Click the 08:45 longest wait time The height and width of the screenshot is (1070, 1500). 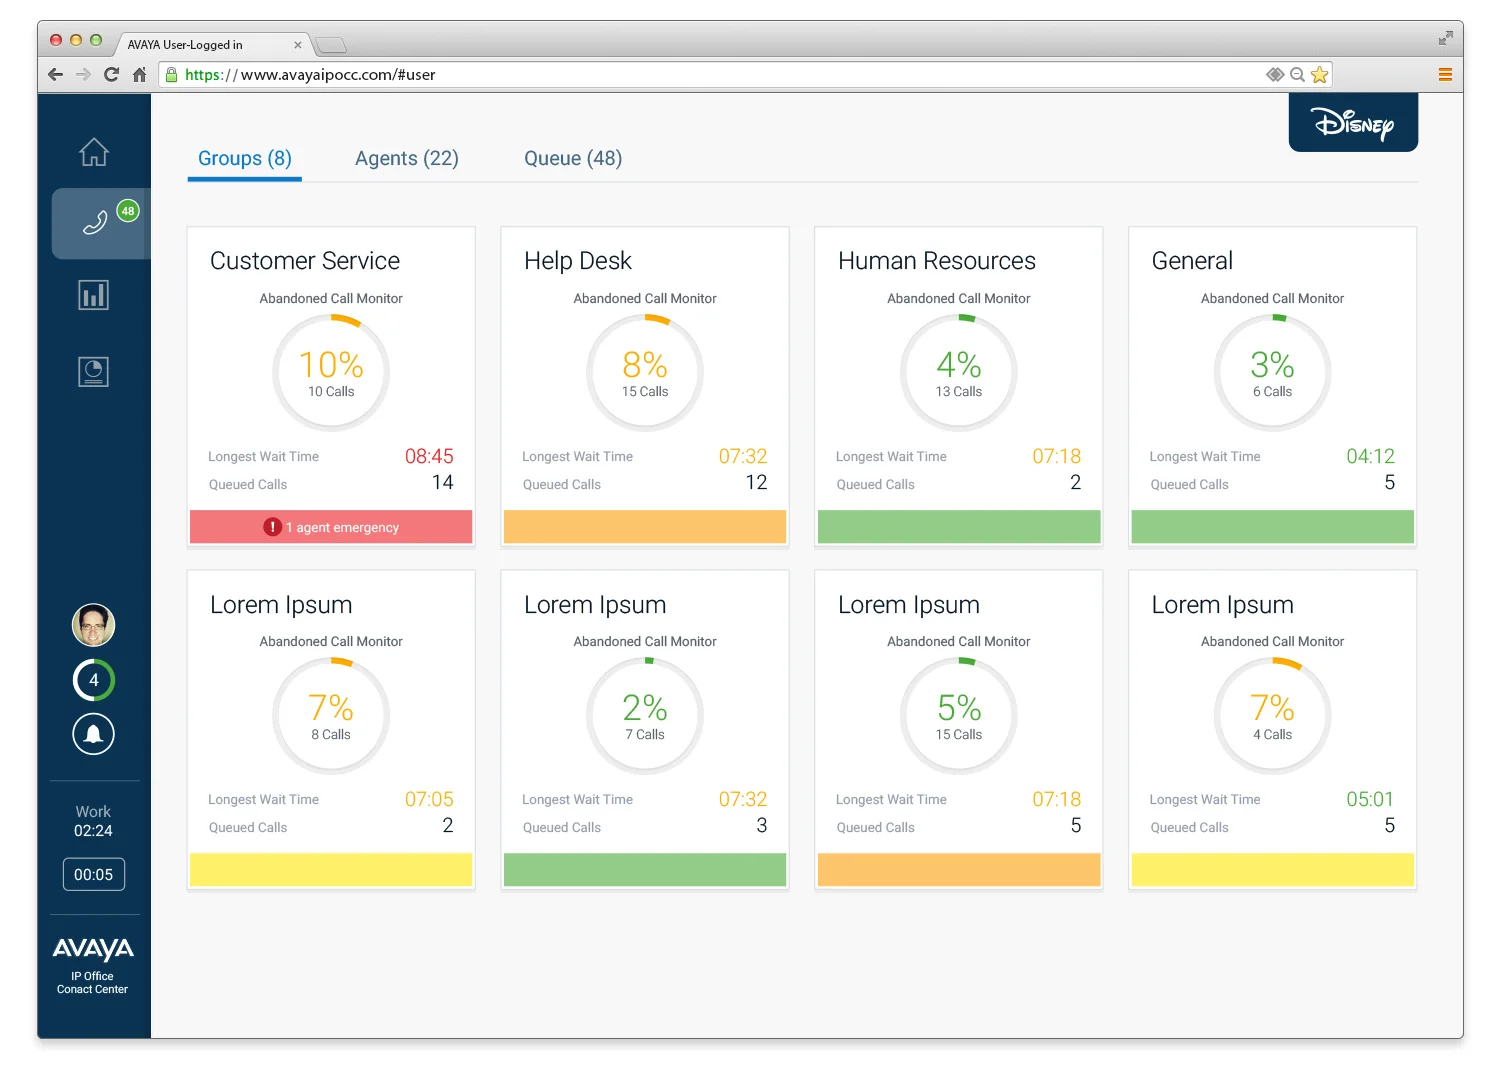(x=429, y=456)
